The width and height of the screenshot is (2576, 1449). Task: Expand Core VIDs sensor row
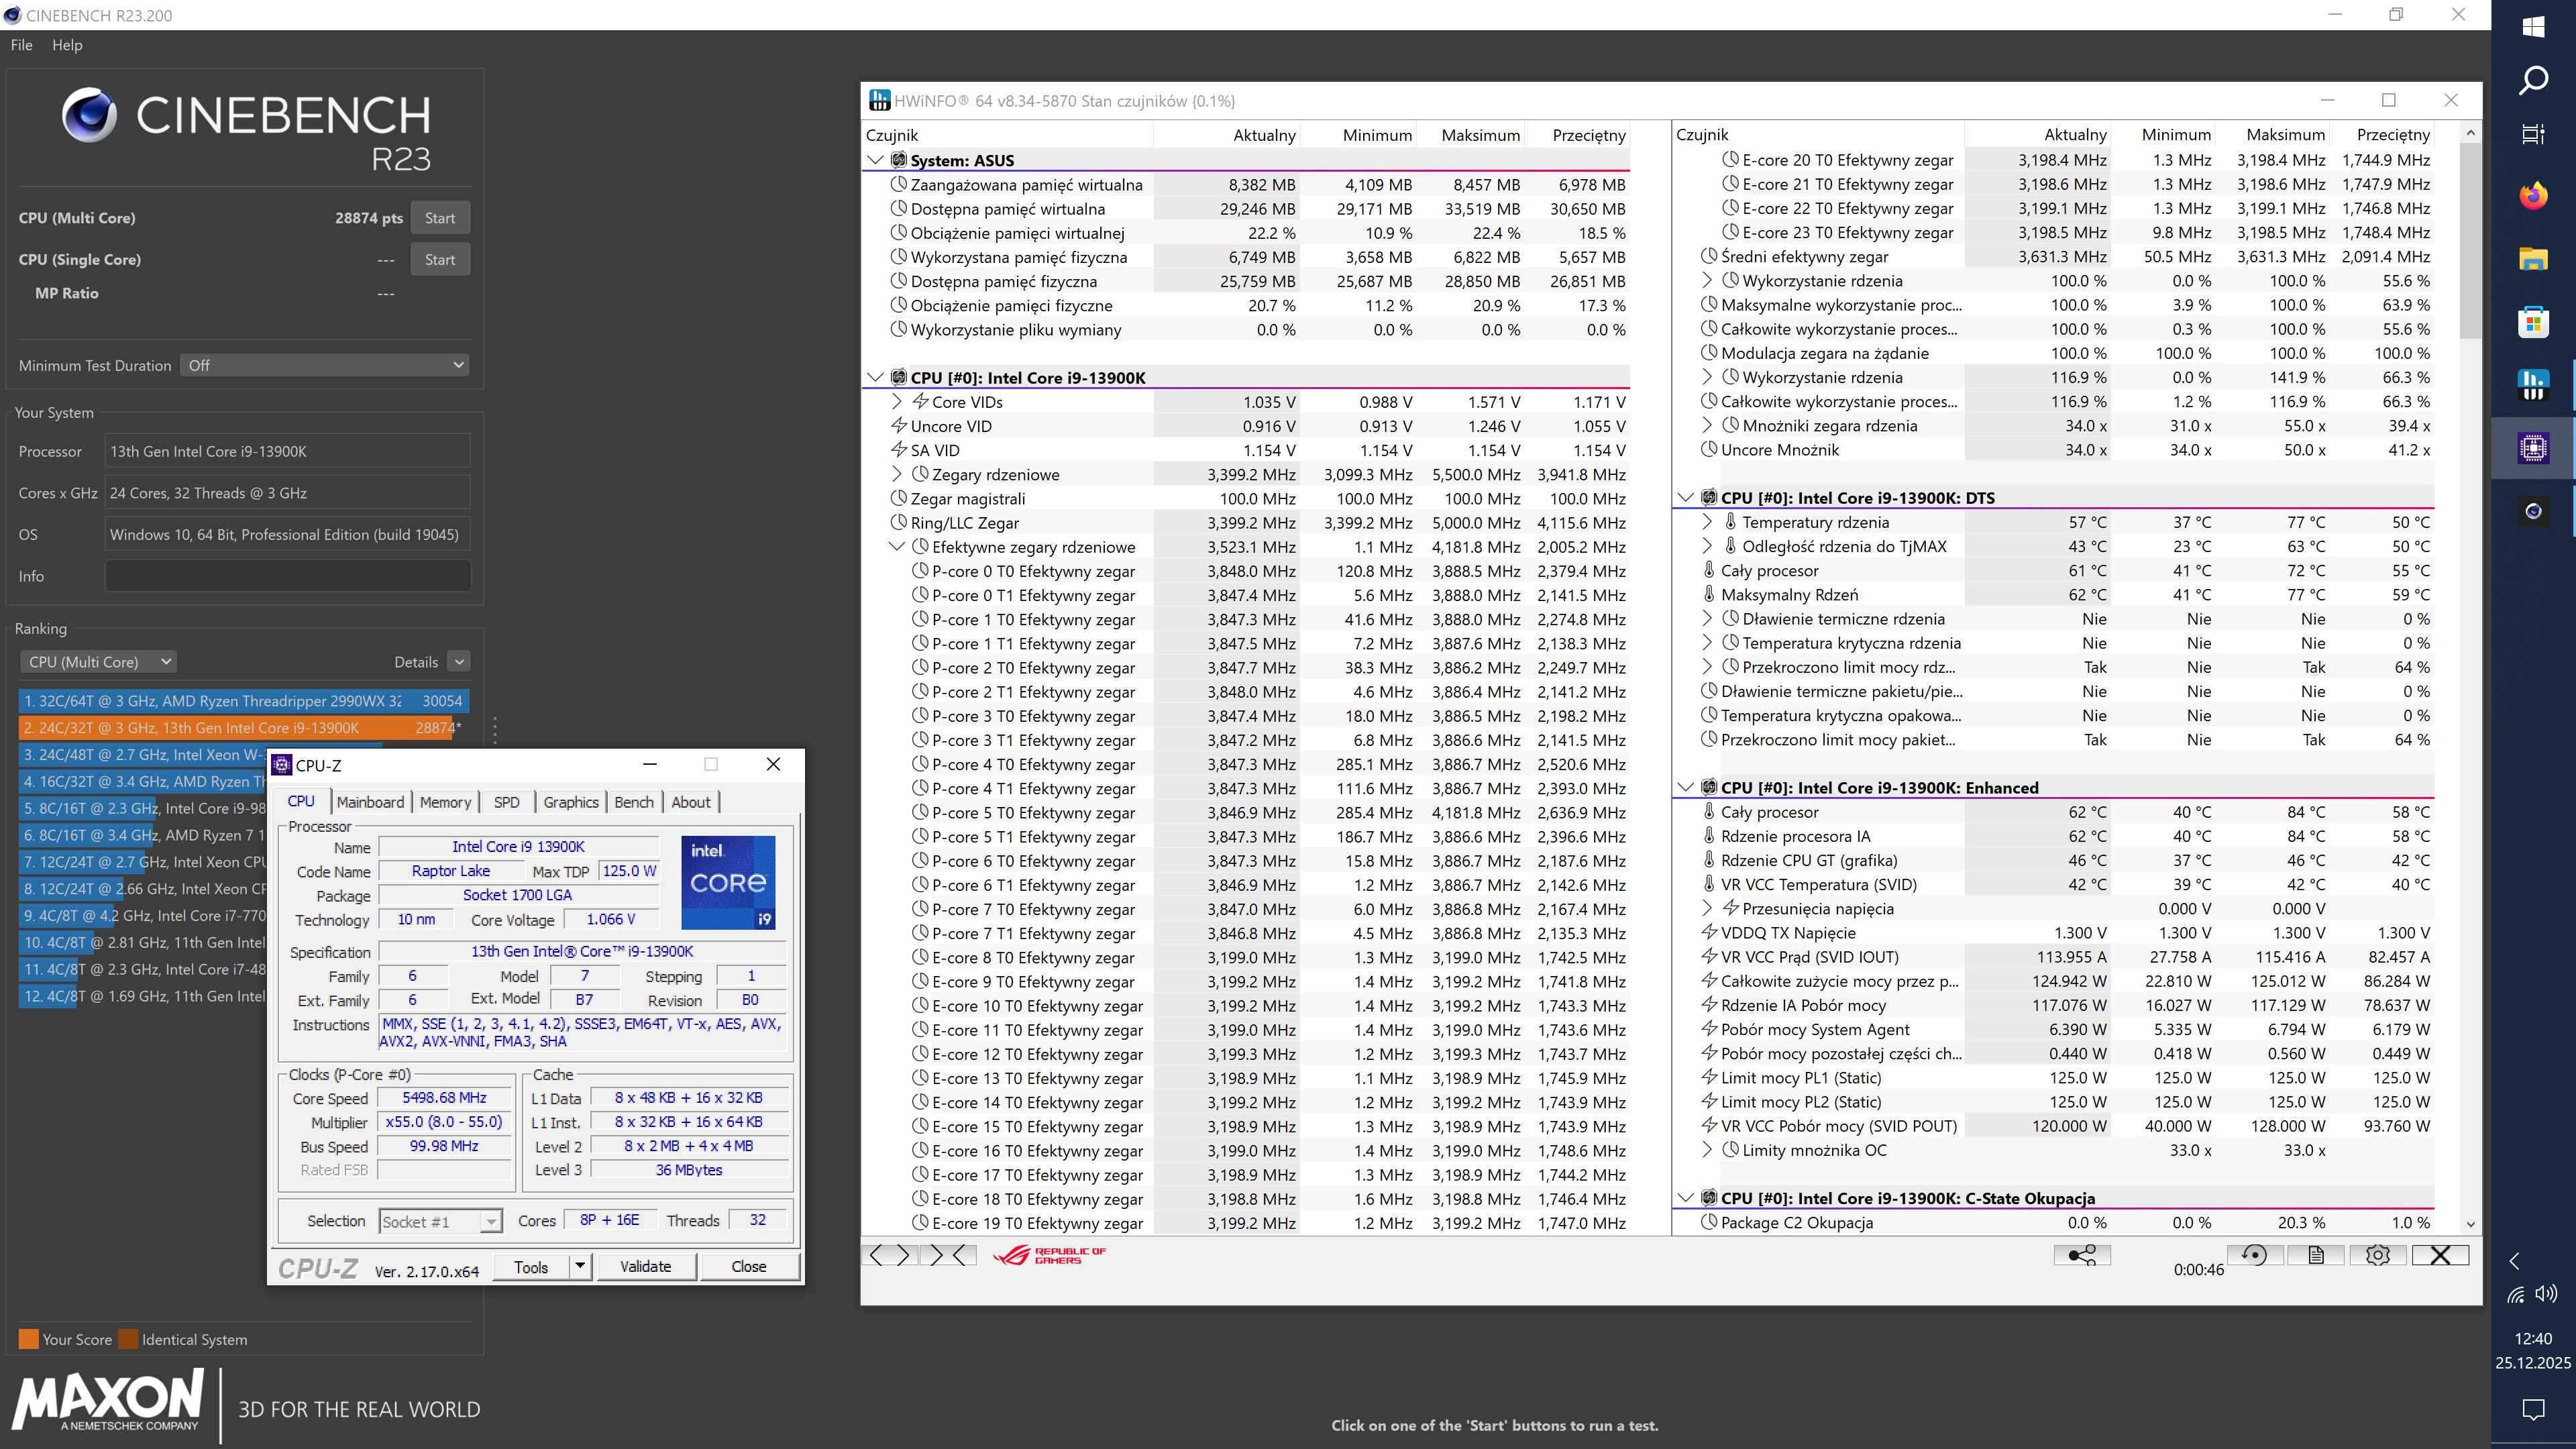click(x=897, y=402)
